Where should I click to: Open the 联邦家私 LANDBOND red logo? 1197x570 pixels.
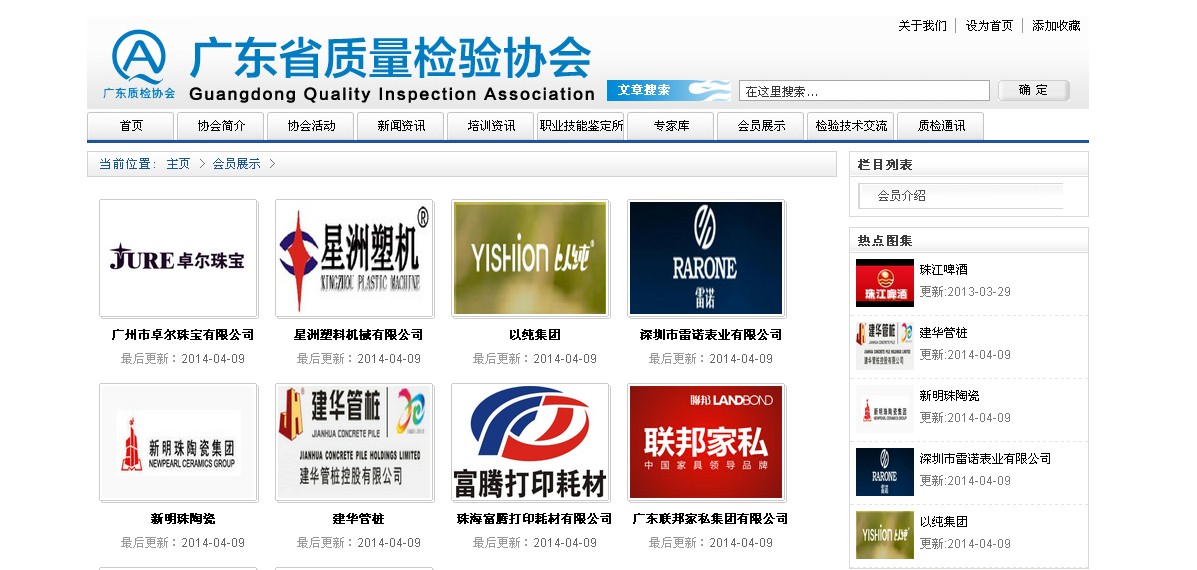click(706, 443)
